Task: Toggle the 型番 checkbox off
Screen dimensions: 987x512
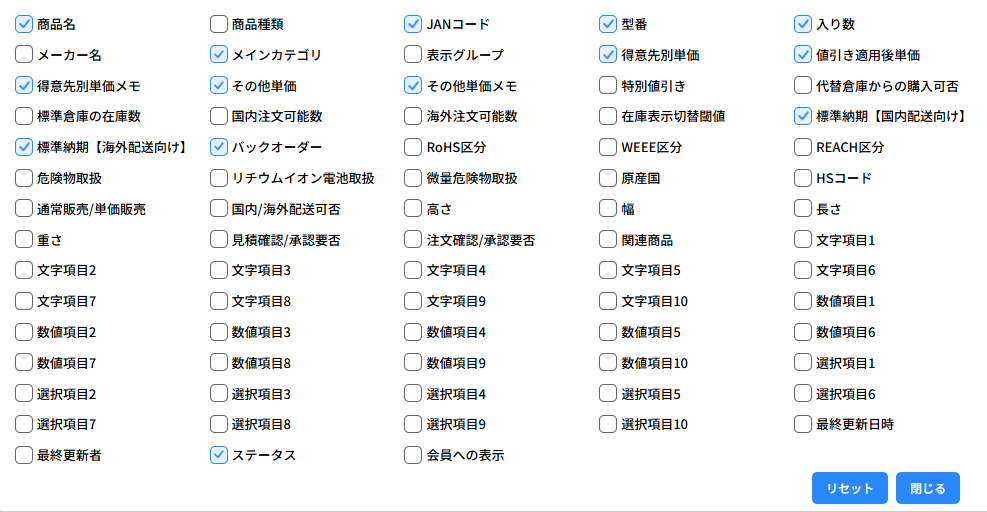Action: click(x=608, y=24)
